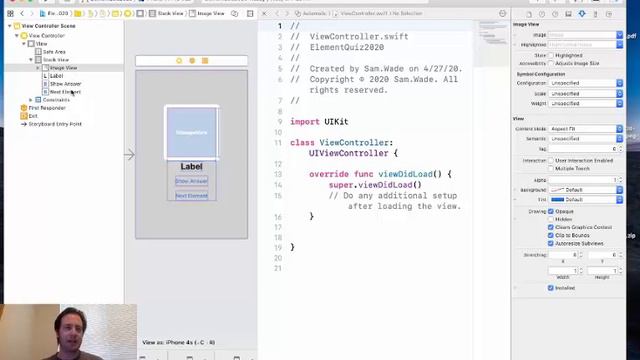640x360 pixels.
Task: Click the Automatic assistant mode icon
Action: point(298,13)
